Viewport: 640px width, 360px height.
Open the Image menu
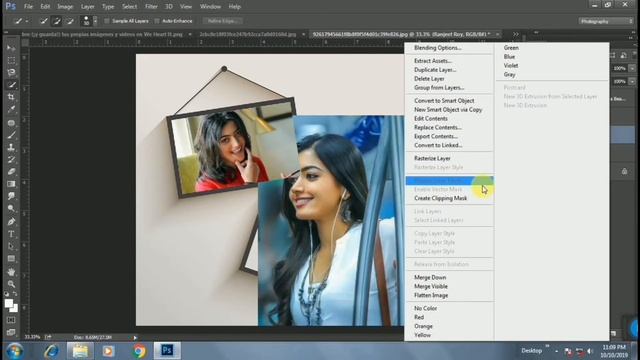[x=65, y=7]
